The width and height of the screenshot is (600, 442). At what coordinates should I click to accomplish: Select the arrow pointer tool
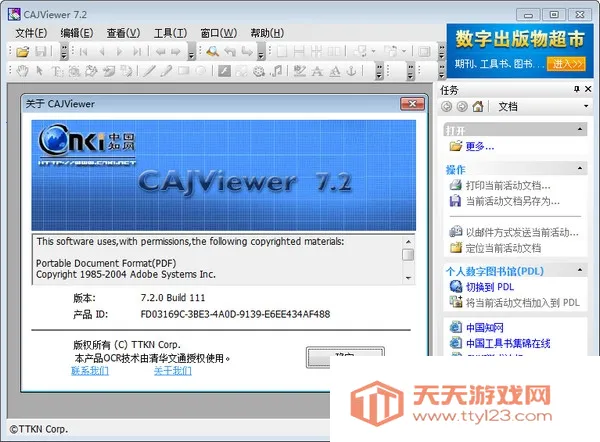pyautogui.click(x=39, y=71)
